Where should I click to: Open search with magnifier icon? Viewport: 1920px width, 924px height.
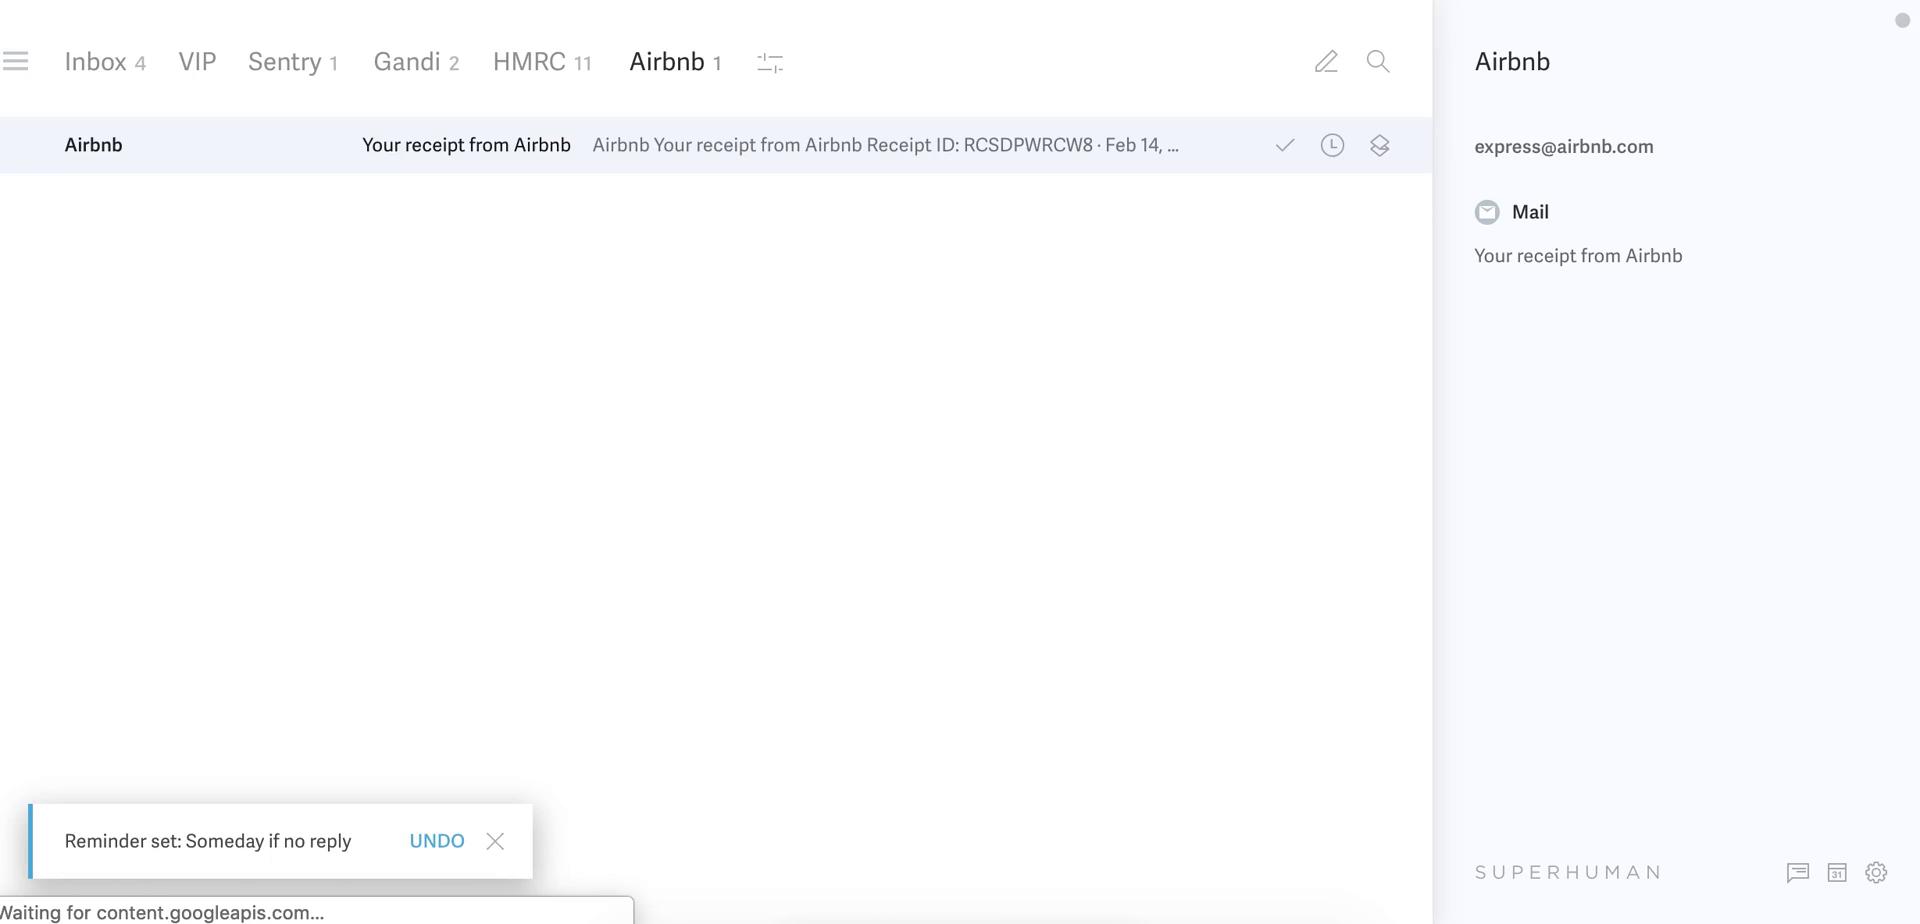pyautogui.click(x=1378, y=62)
